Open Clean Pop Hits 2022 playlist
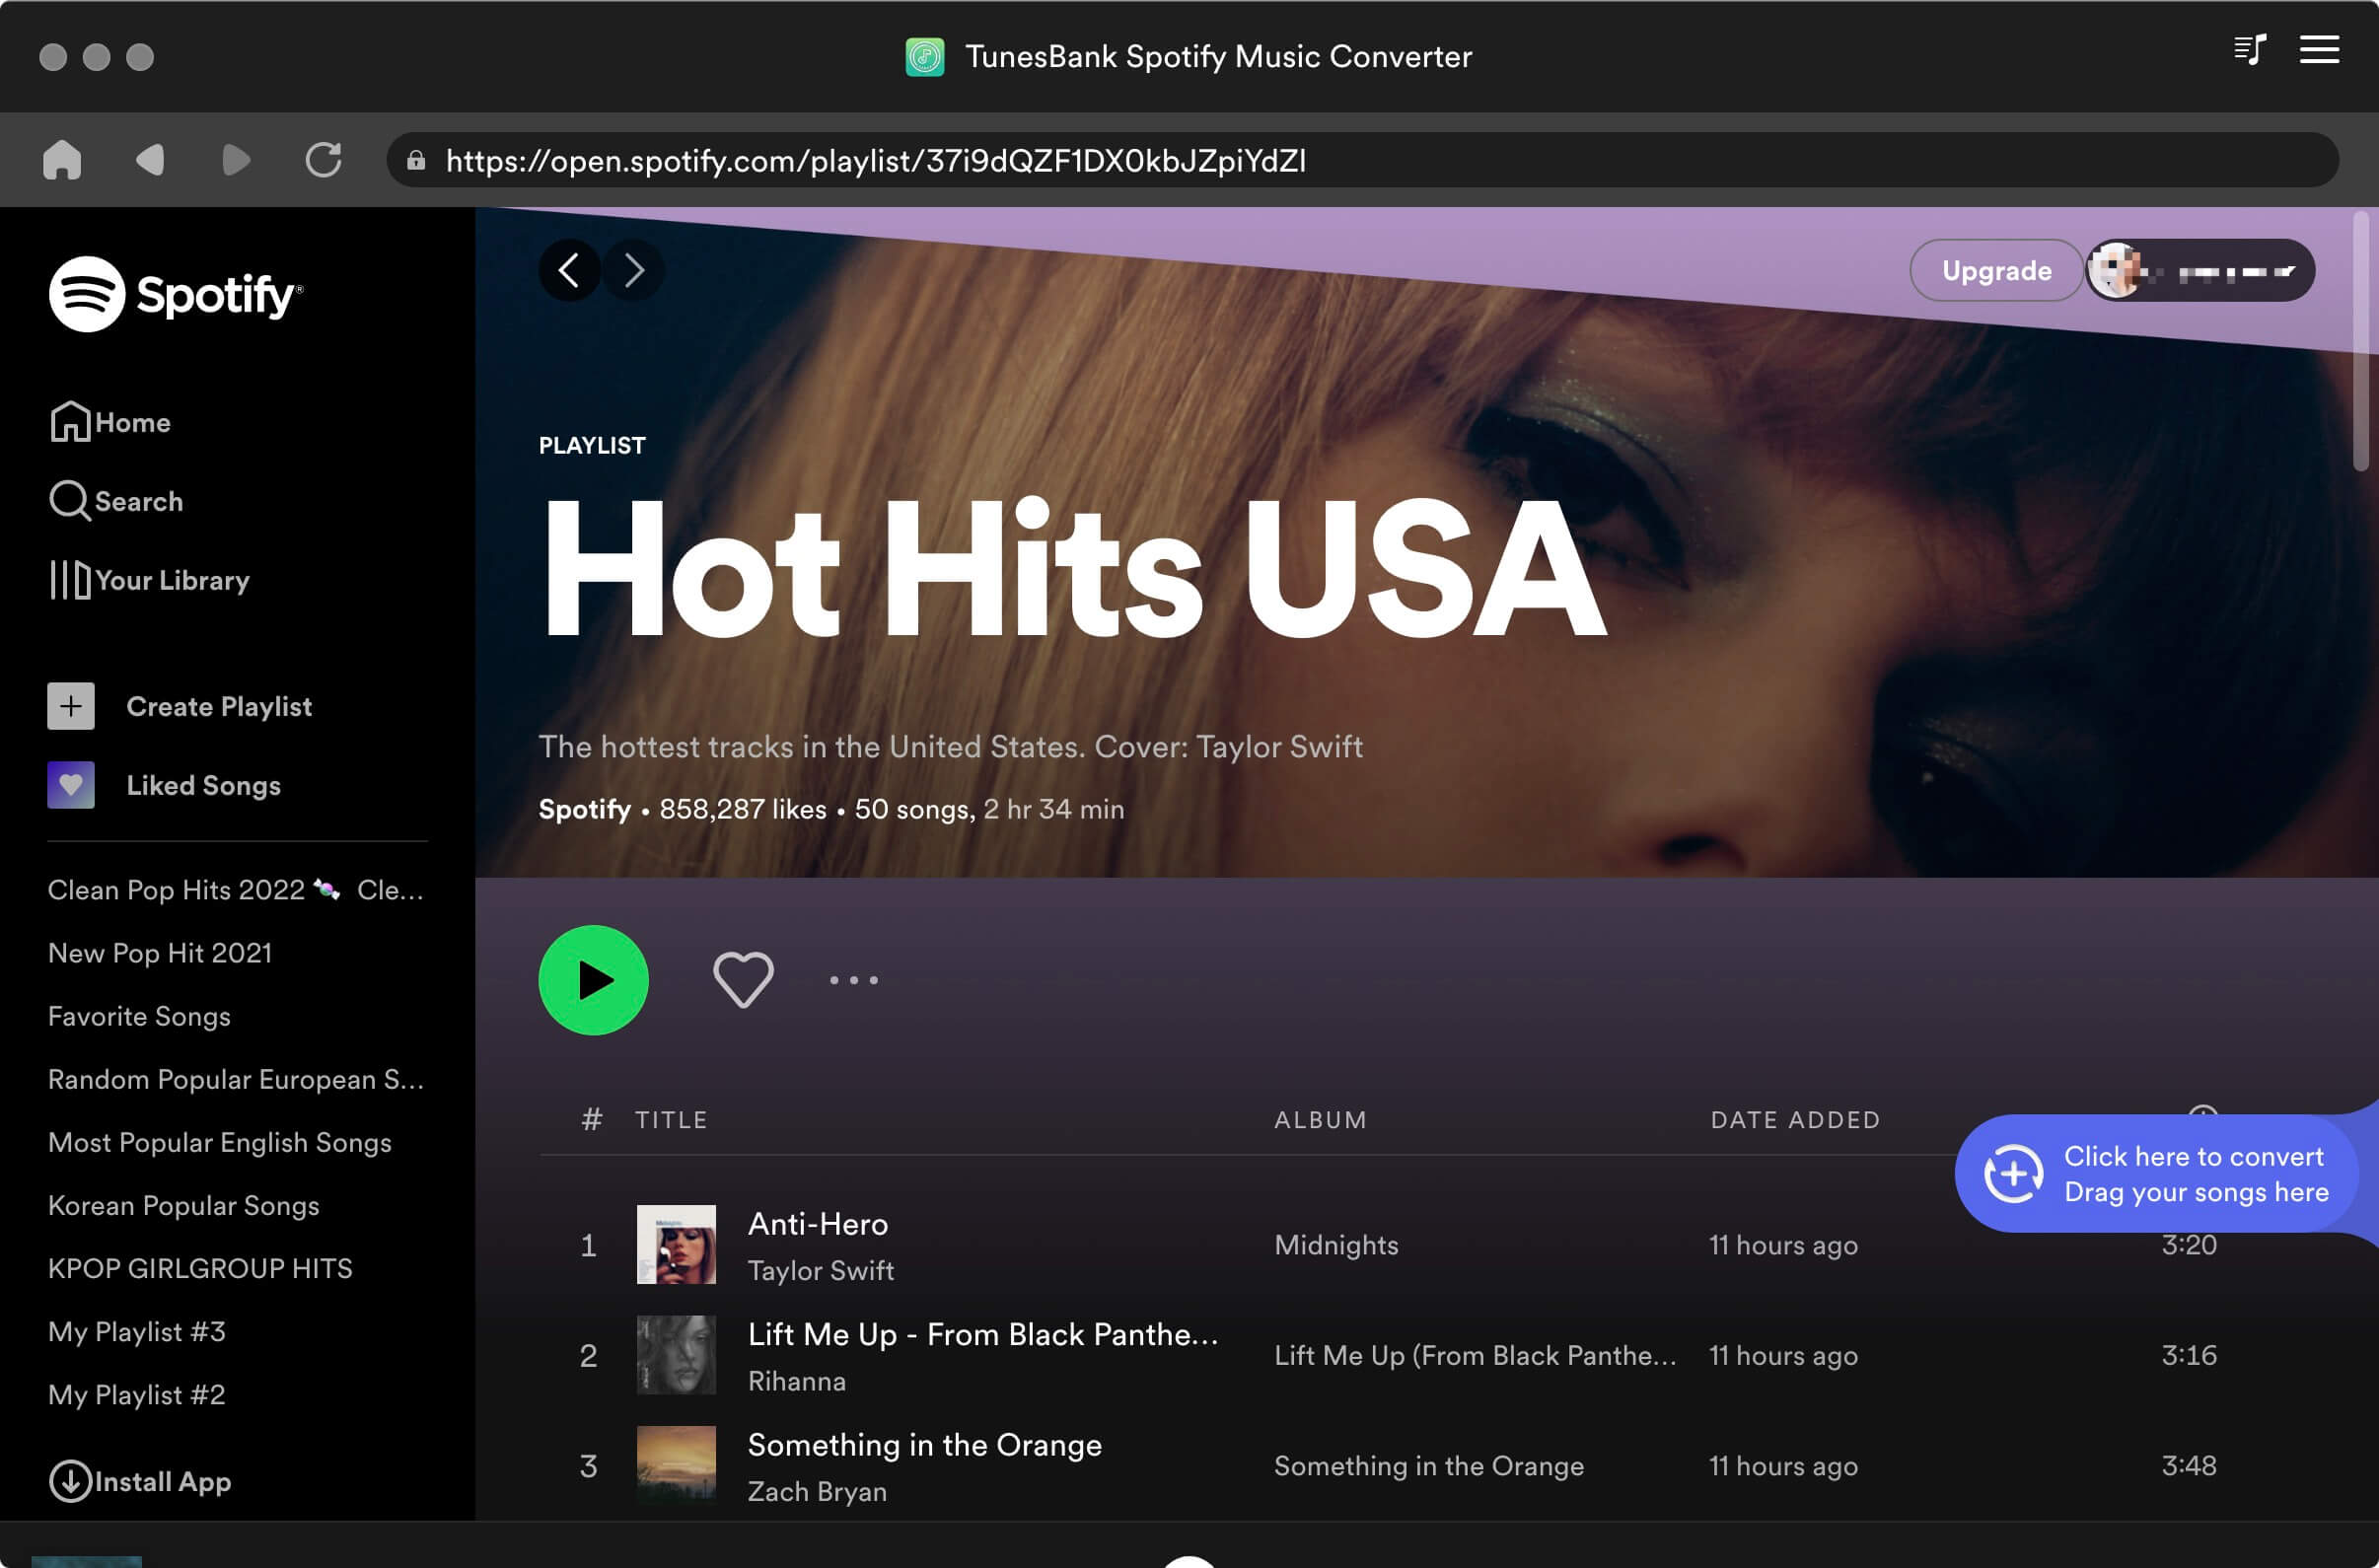The width and height of the screenshot is (2379, 1568). click(236, 890)
